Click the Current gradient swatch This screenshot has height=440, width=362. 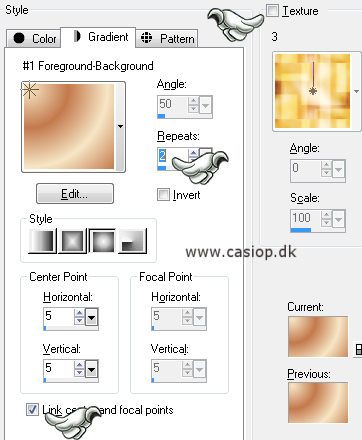[x=318, y=337]
